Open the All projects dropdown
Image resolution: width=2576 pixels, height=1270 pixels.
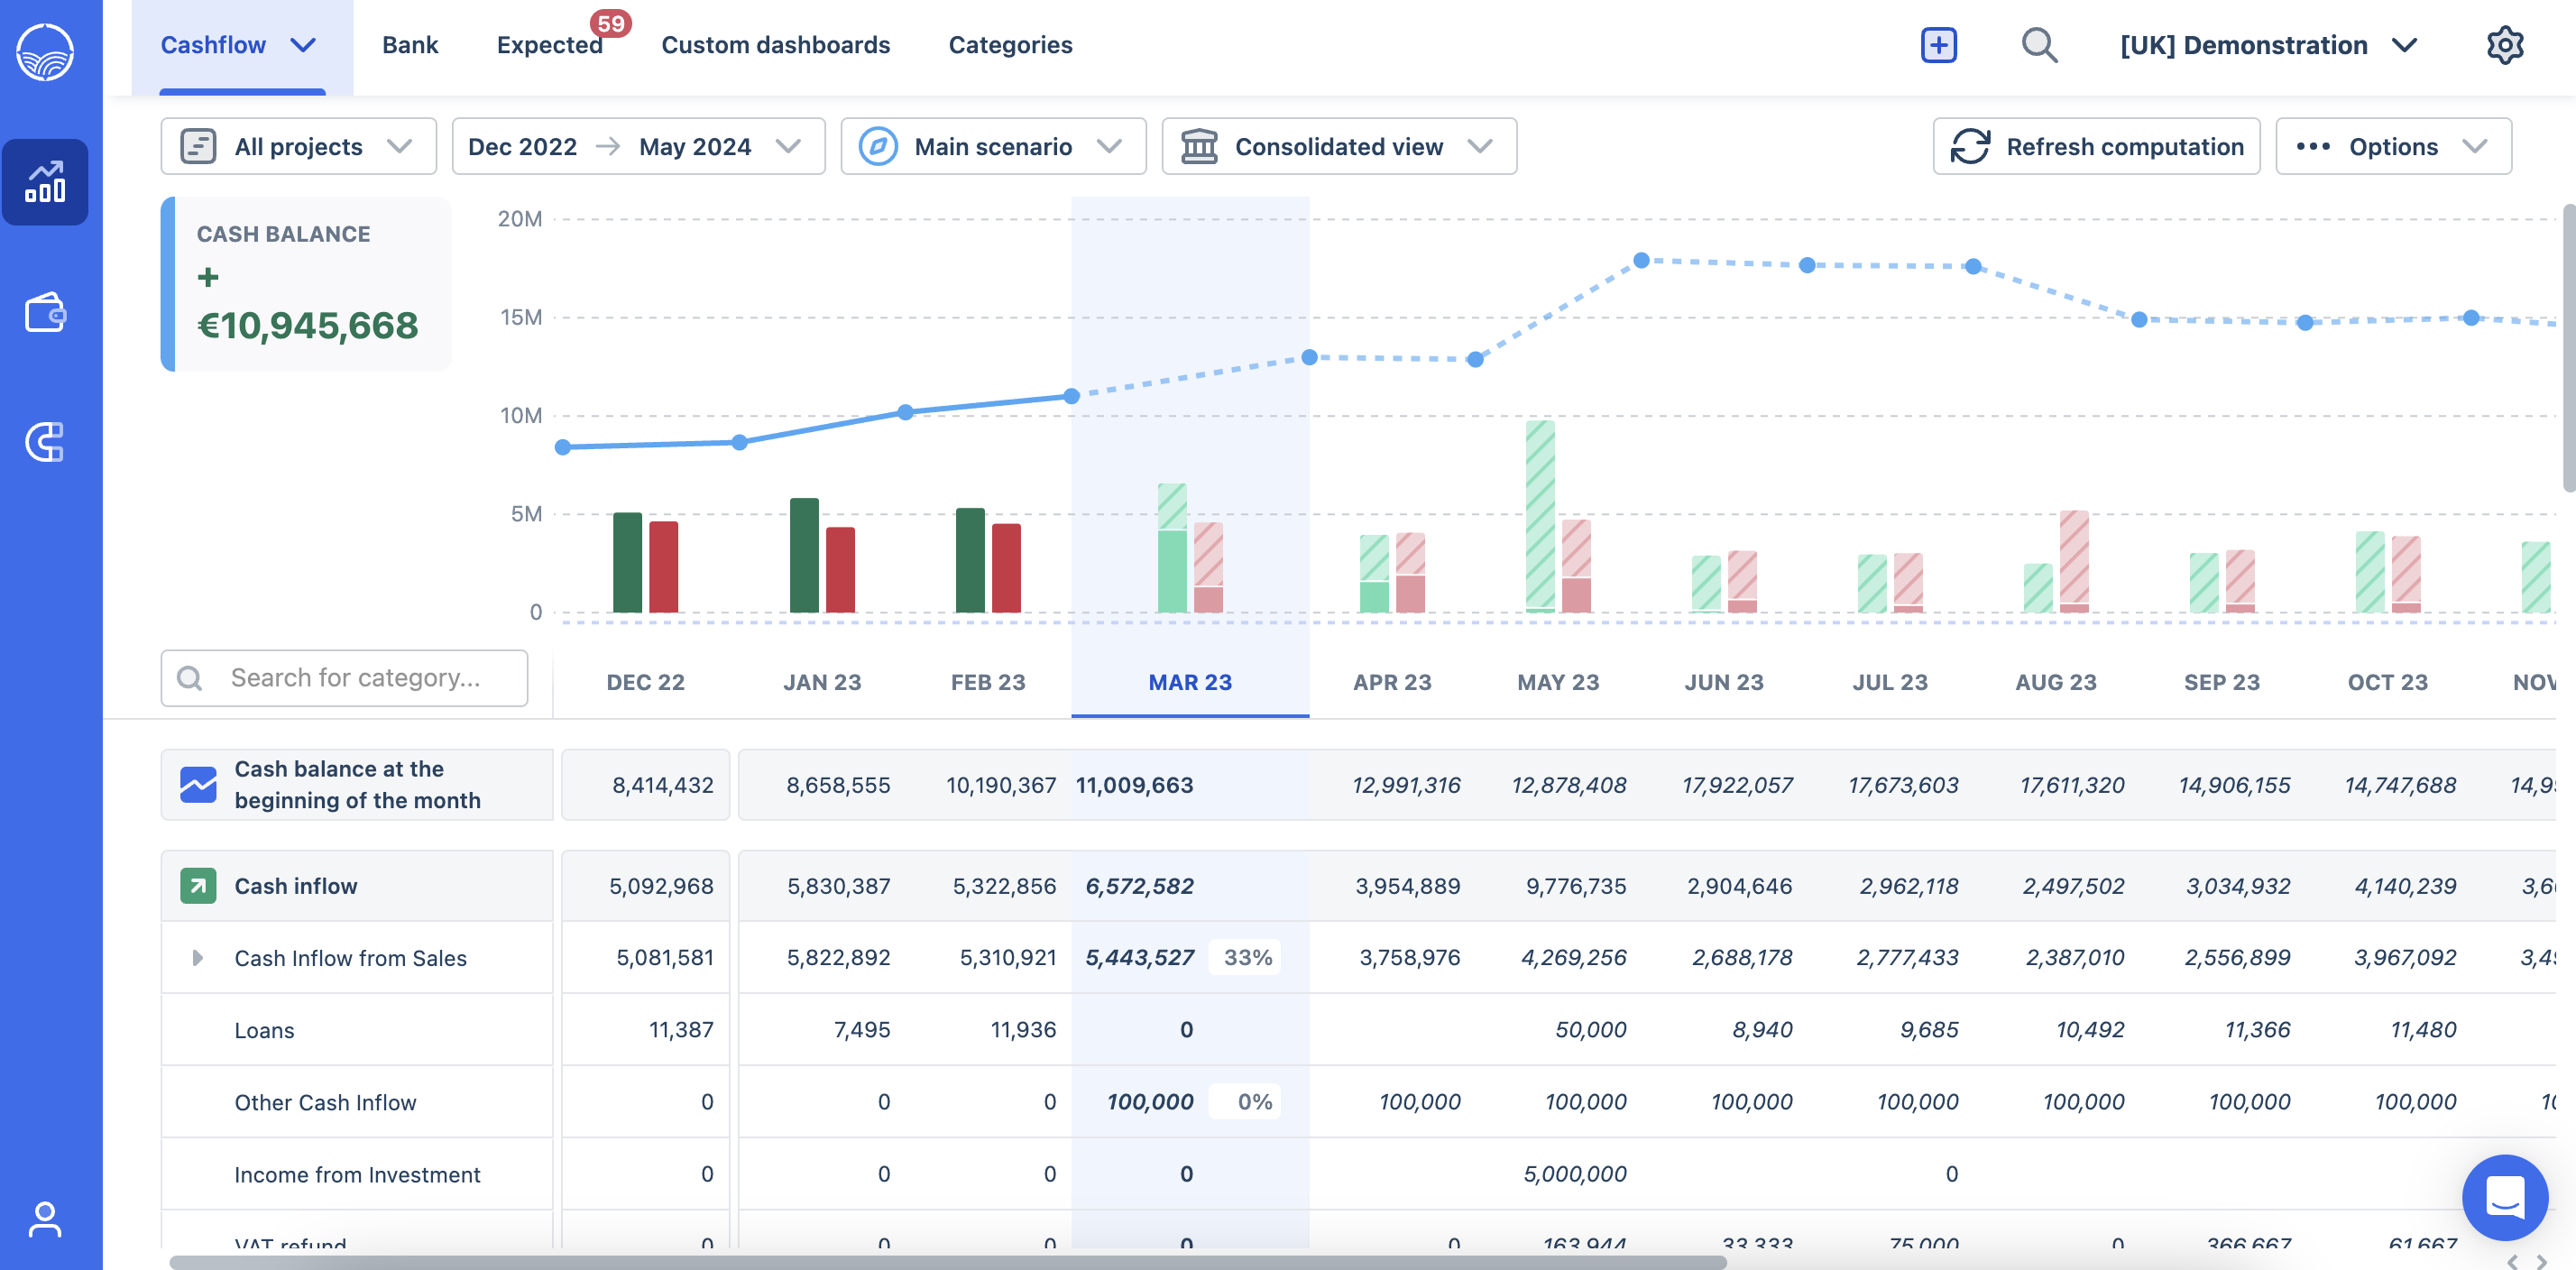(x=298, y=147)
